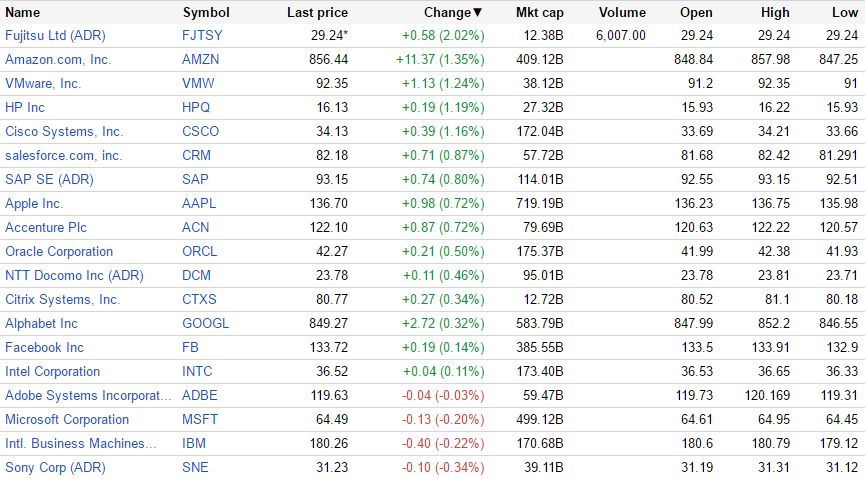This screenshot has height=479, width=865.
Task: Sort by the Volume column header
Action: coord(622,13)
